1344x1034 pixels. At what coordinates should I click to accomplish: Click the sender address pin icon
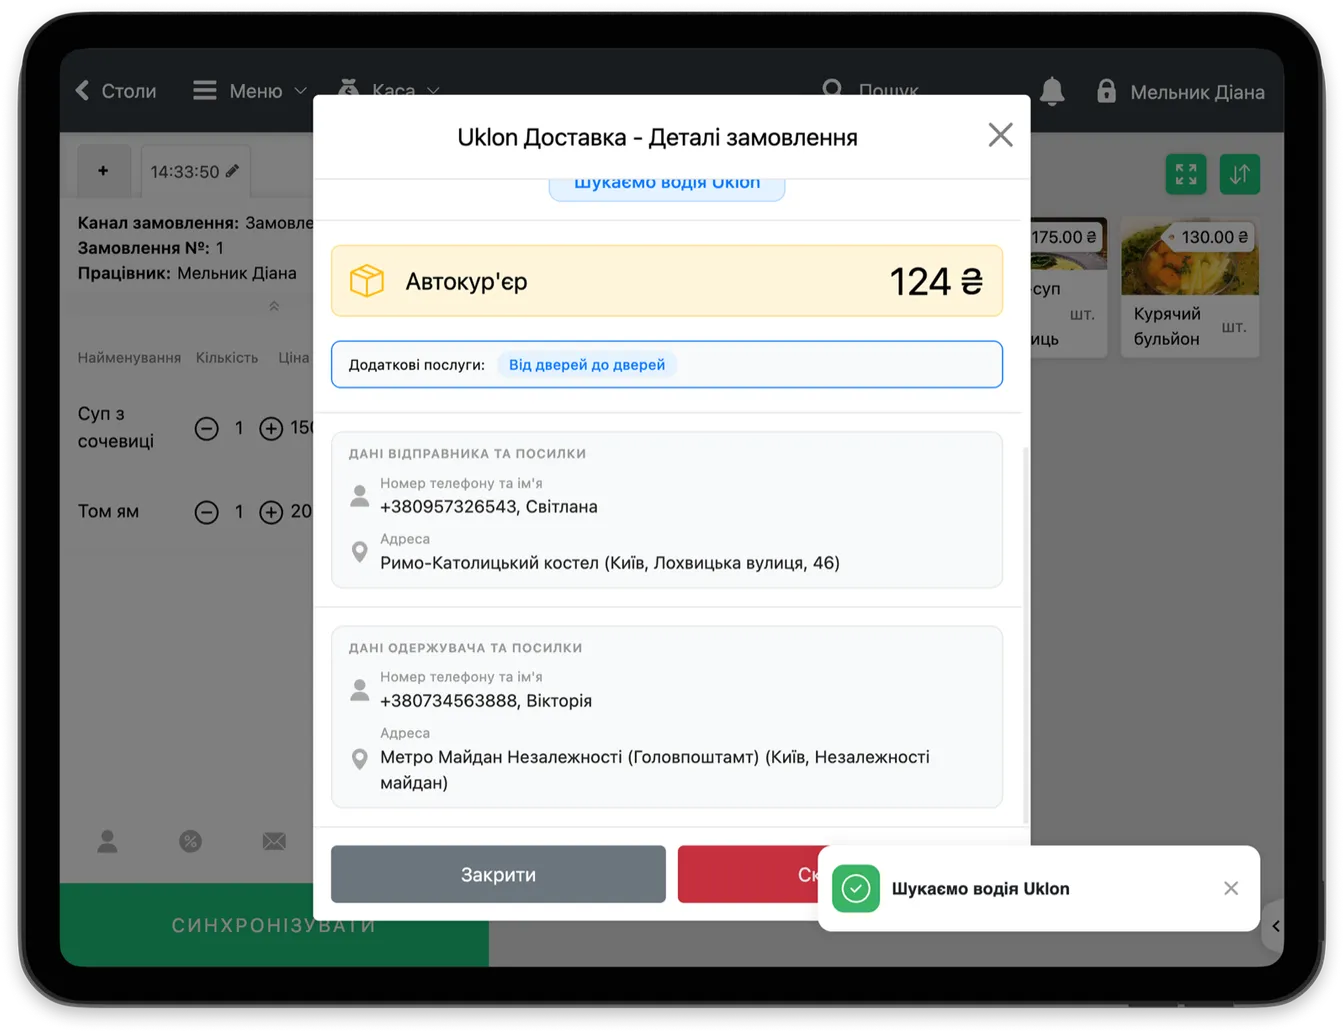coord(360,552)
